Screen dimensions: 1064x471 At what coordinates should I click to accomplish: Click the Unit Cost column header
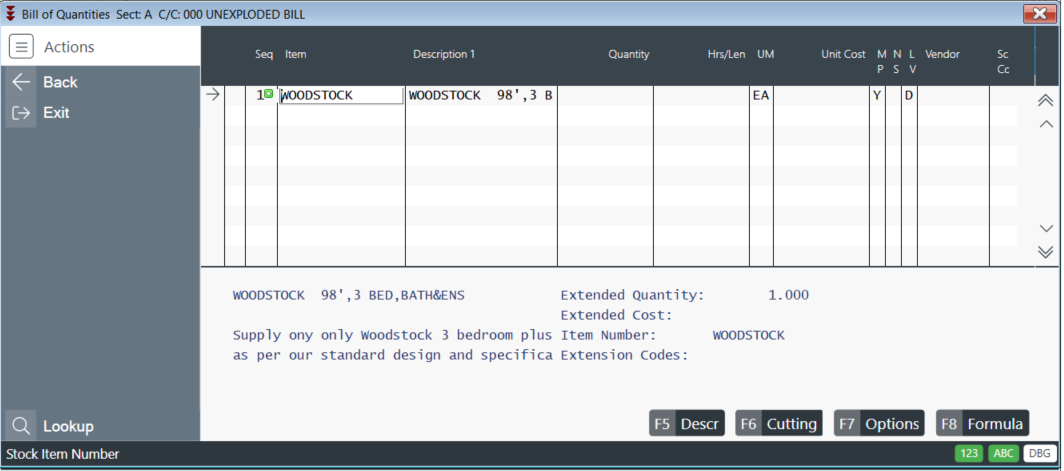tap(843, 54)
